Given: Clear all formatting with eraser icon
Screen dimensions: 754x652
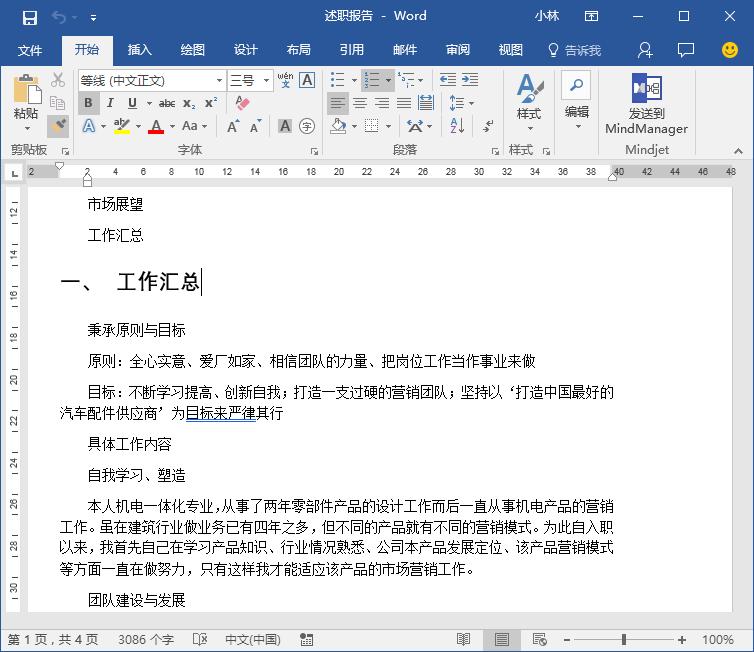Looking at the screenshot, I should tap(242, 103).
